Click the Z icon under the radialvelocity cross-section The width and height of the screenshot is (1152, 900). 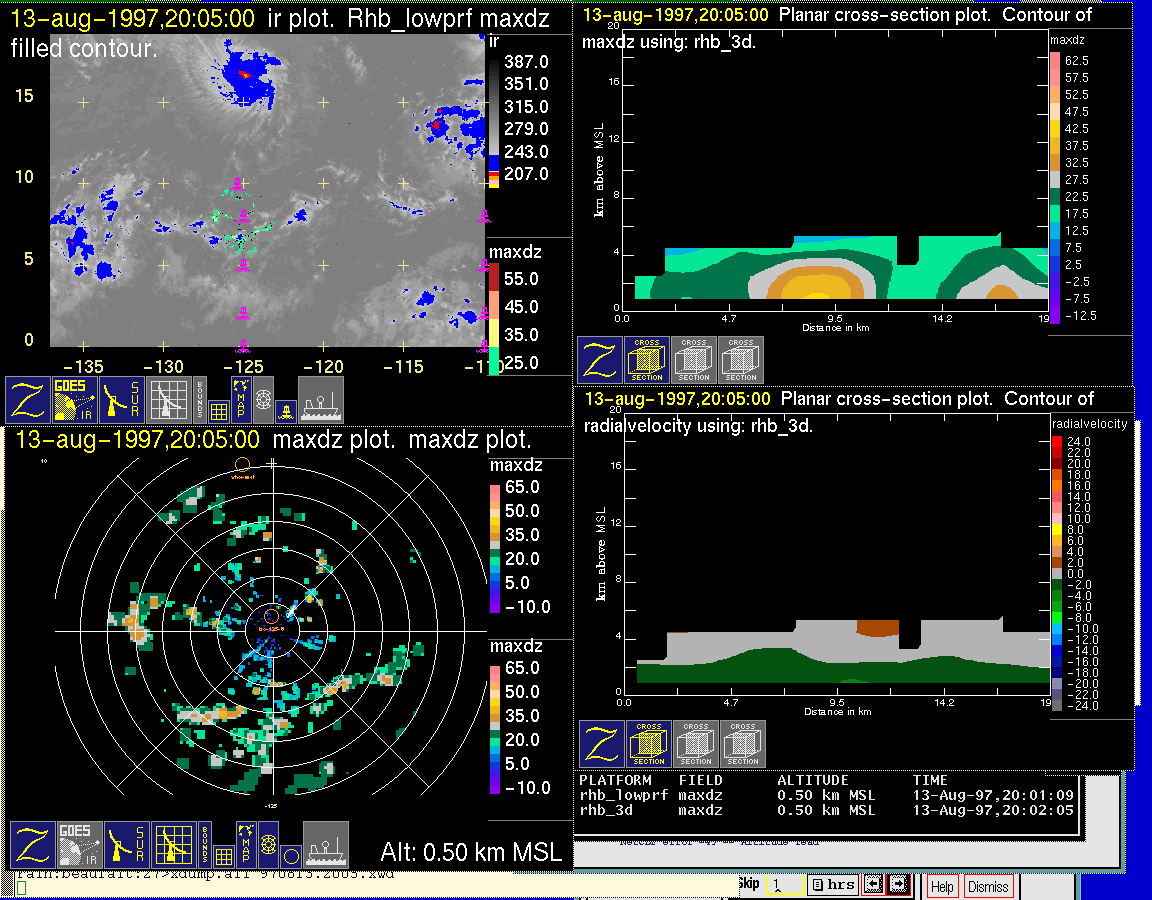602,744
